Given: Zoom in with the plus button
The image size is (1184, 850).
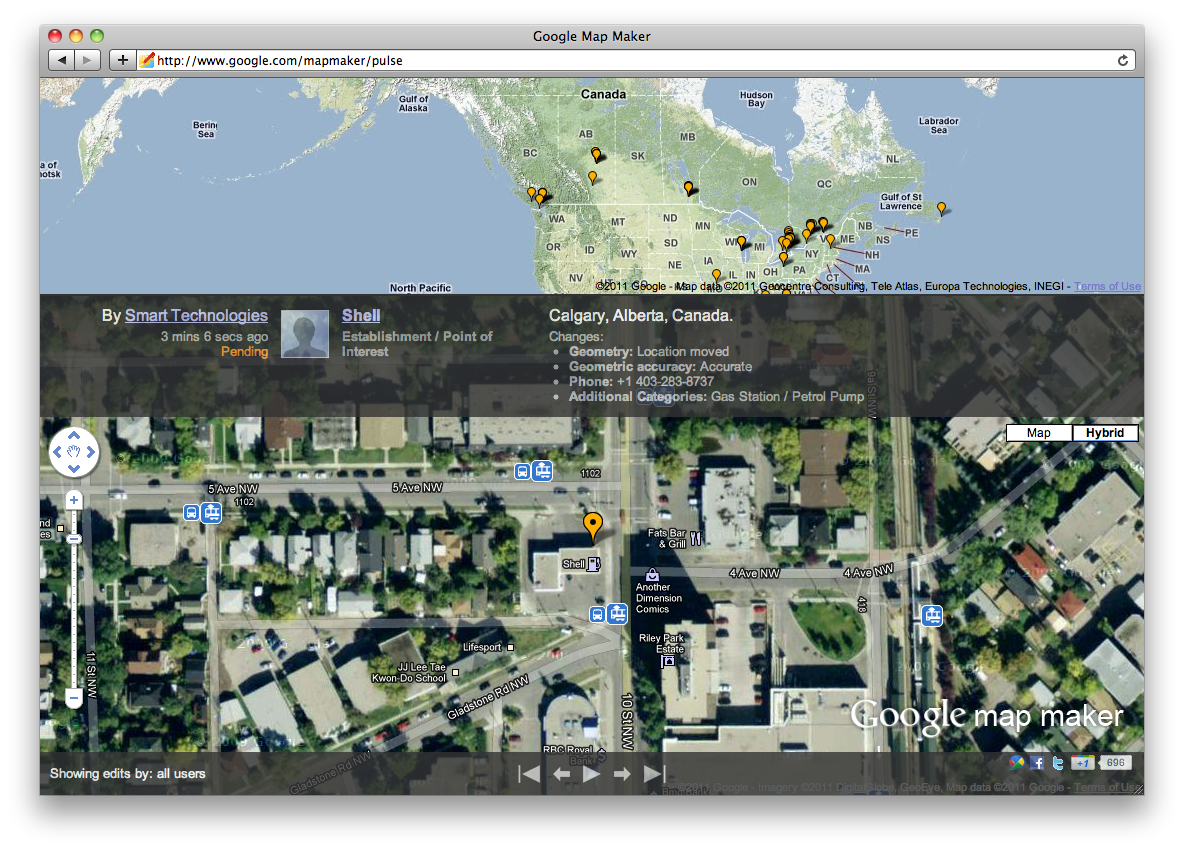Looking at the screenshot, I should [74, 500].
